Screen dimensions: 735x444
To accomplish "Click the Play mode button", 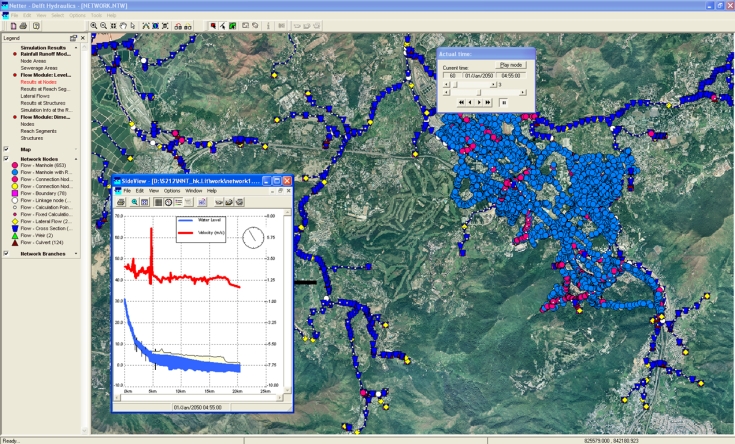I will tap(511, 64).
